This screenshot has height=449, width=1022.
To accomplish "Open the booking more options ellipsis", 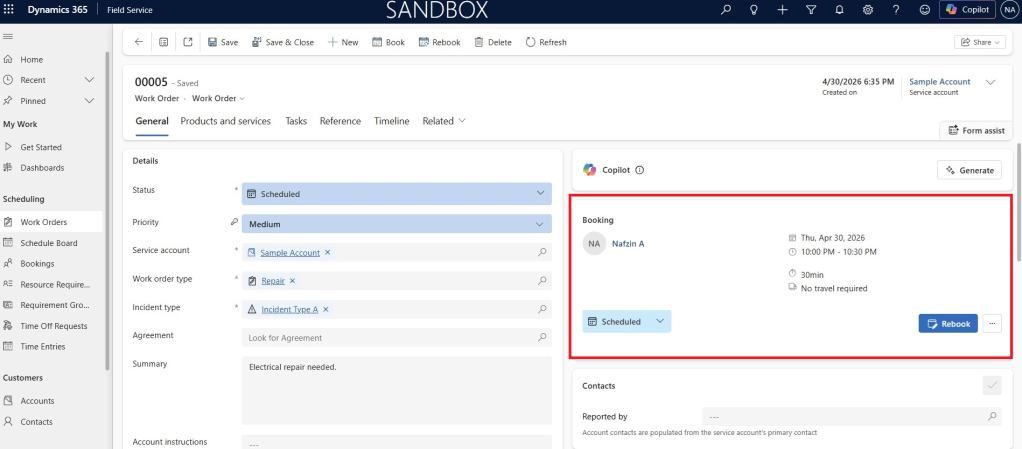I will point(992,323).
